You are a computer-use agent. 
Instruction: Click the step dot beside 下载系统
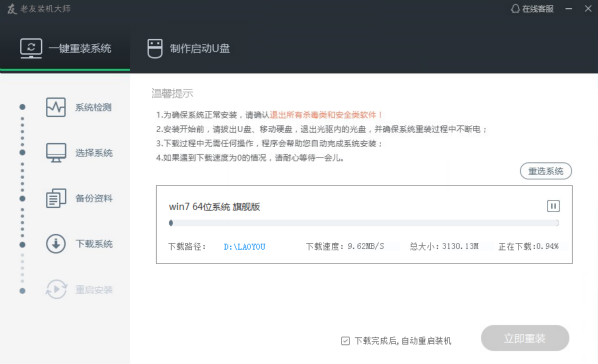(23, 245)
